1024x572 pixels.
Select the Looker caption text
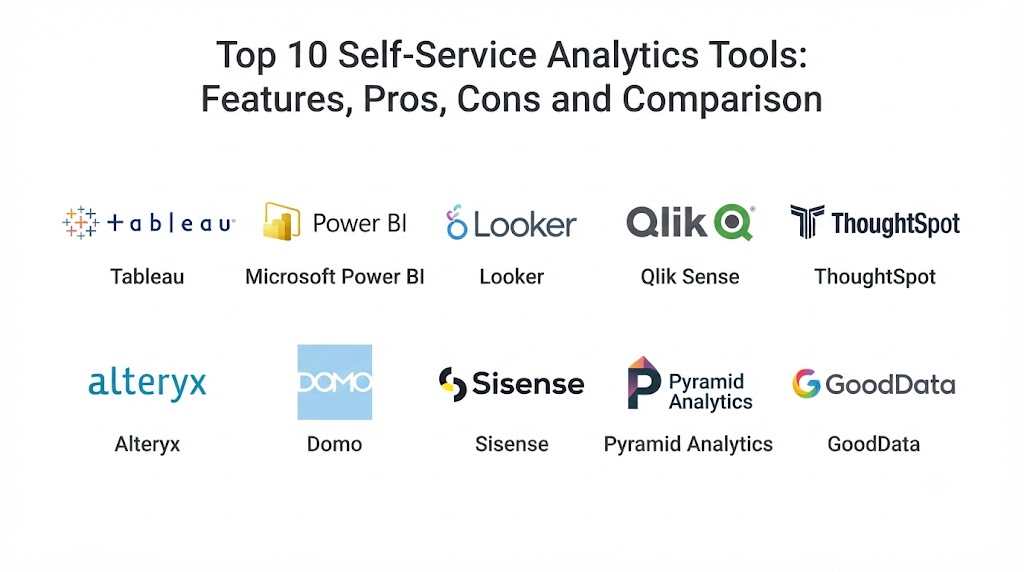point(511,277)
